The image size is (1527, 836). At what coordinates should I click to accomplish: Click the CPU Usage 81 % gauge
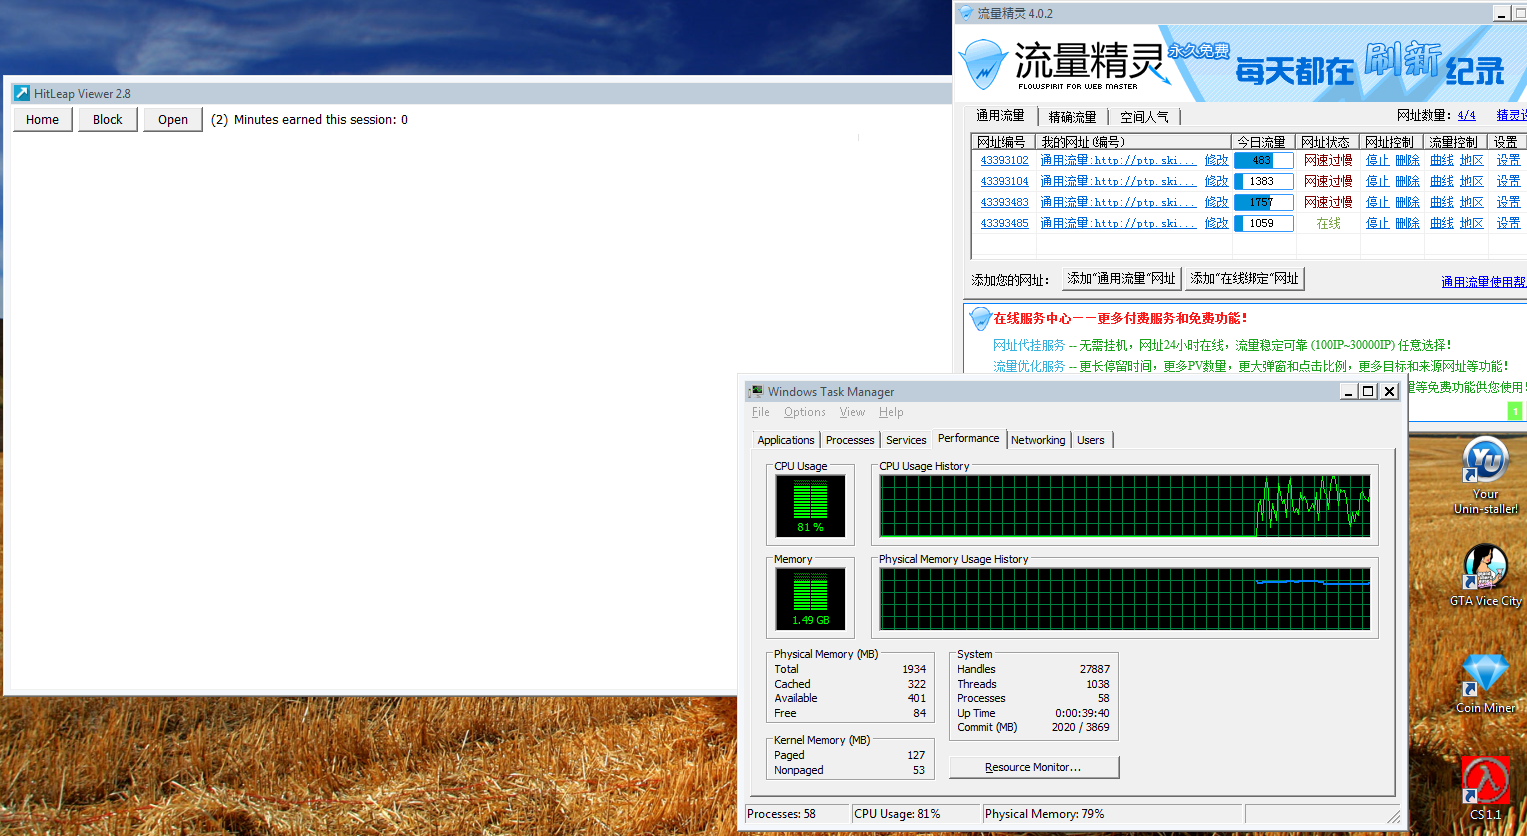[x=811, y=506]
